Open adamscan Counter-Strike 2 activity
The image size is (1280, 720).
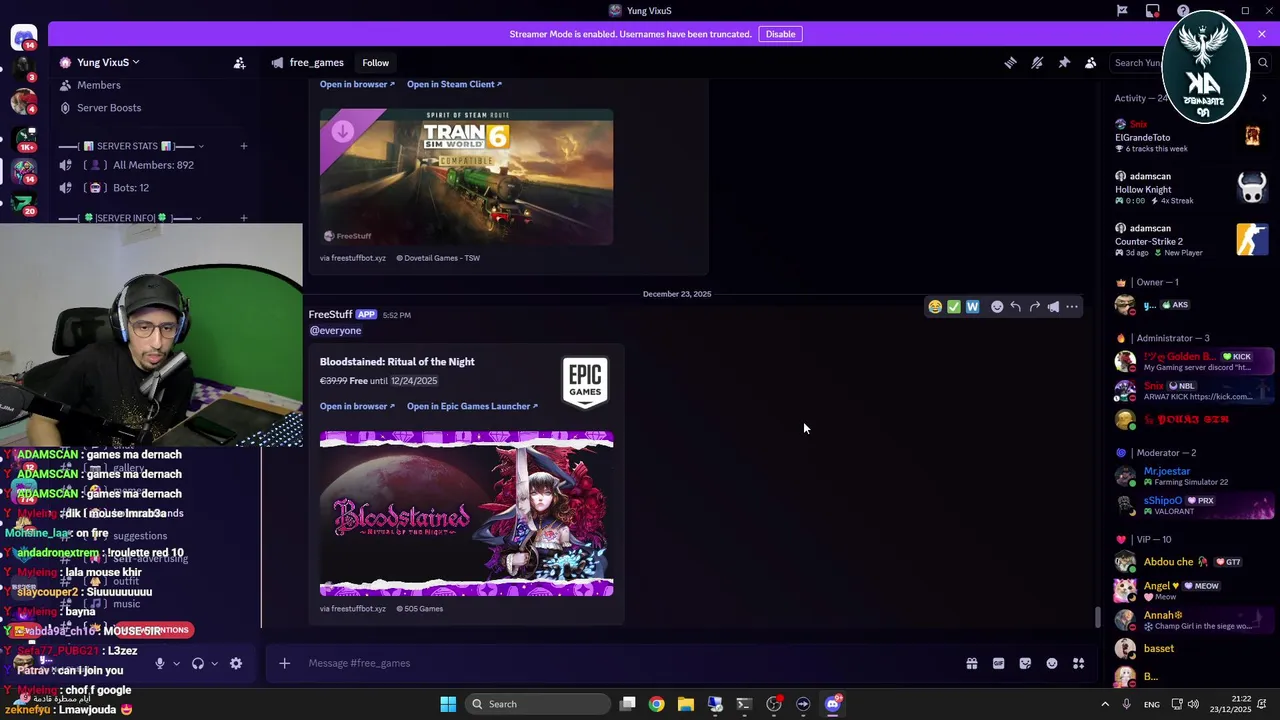click(1191, 240)
